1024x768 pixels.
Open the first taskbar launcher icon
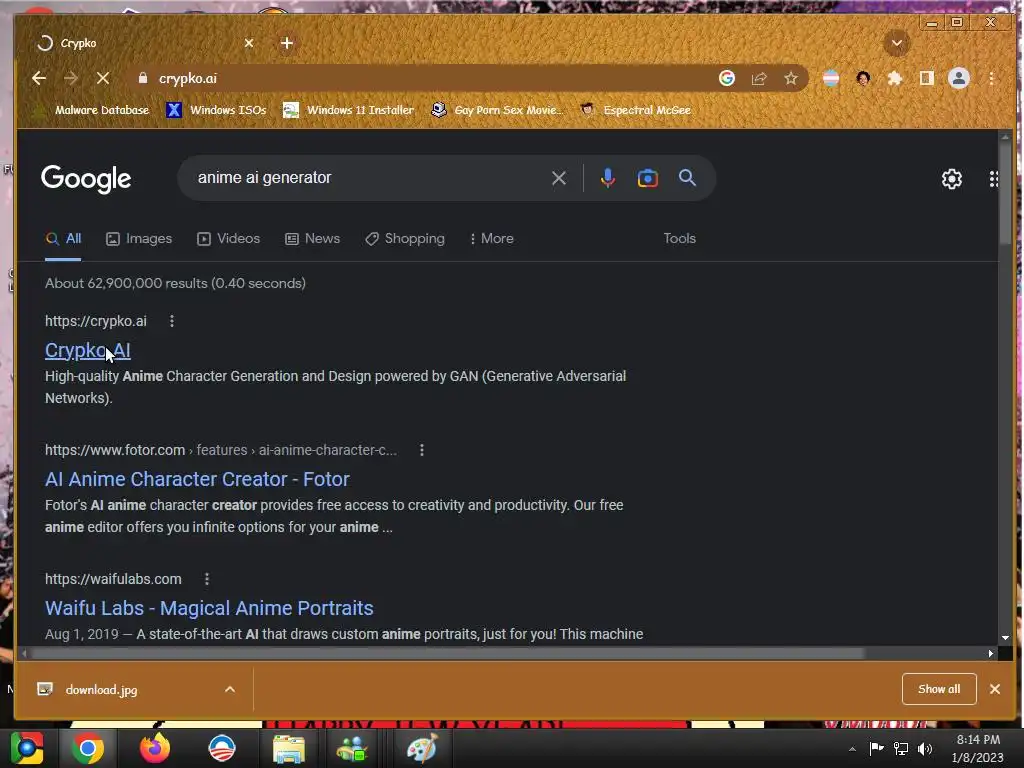point(27,748)
